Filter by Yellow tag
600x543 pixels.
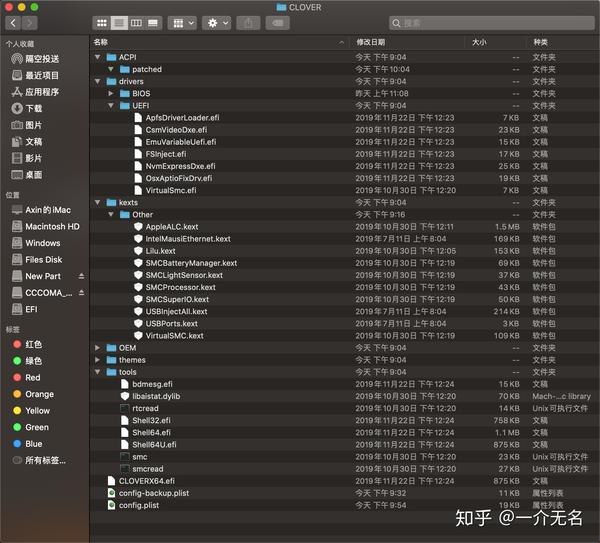31,411
